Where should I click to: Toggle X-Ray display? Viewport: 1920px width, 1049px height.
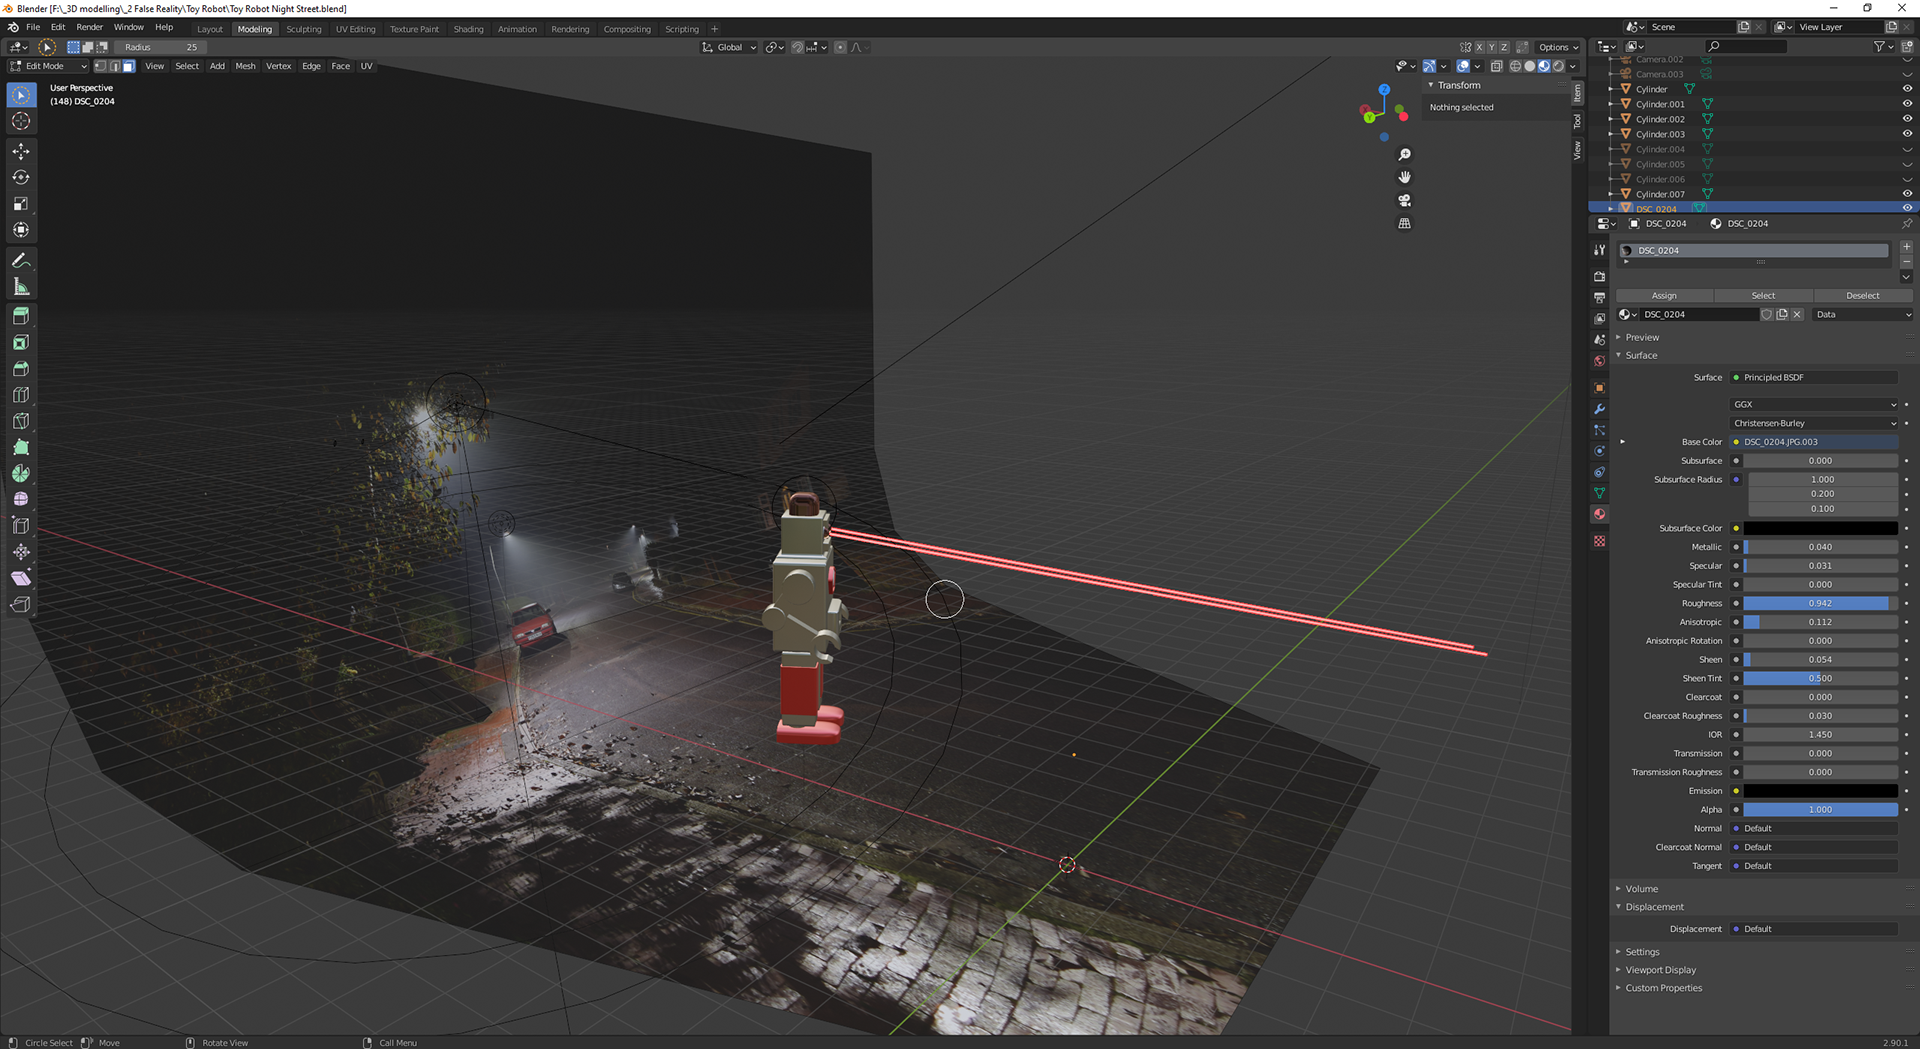(x=1496, y=66)
